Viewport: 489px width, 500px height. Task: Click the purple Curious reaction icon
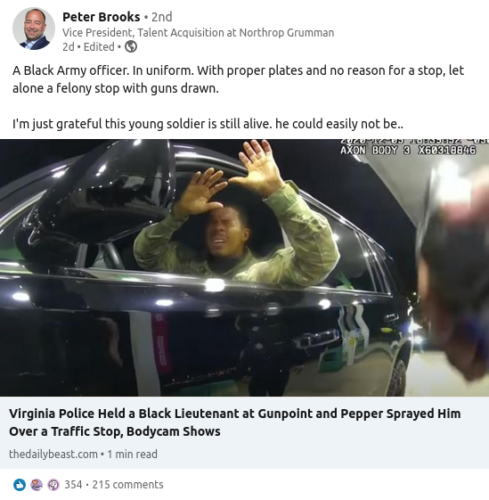pyautogui.click(x=53, y=484)
